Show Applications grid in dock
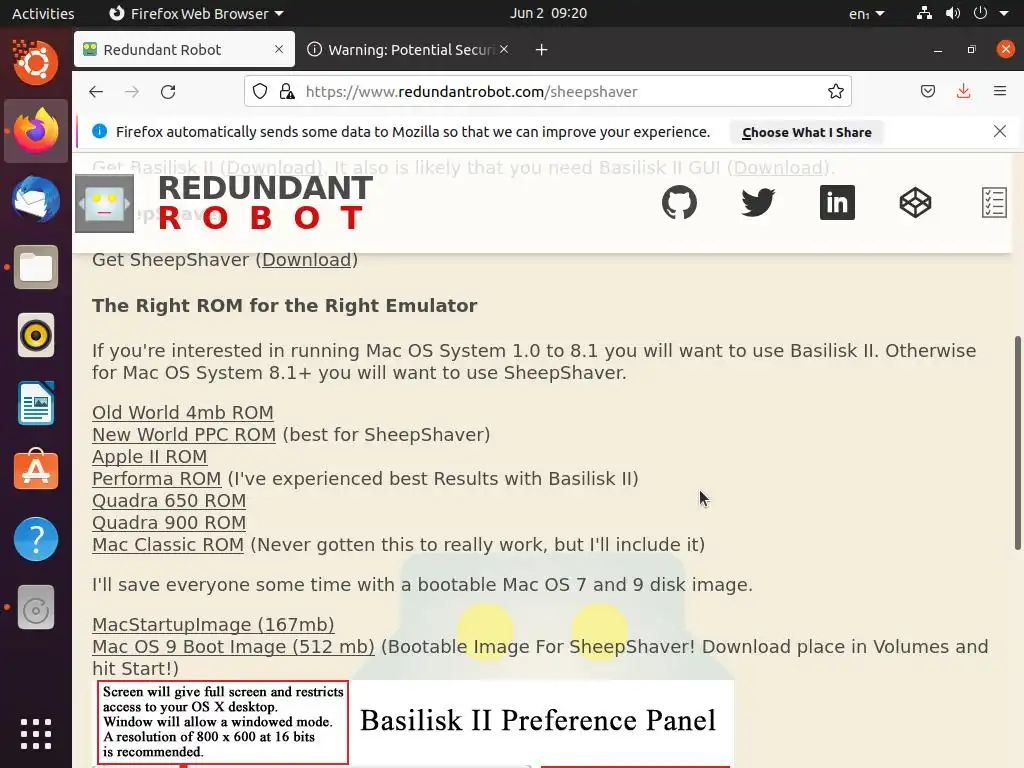 tap(36, 734)
